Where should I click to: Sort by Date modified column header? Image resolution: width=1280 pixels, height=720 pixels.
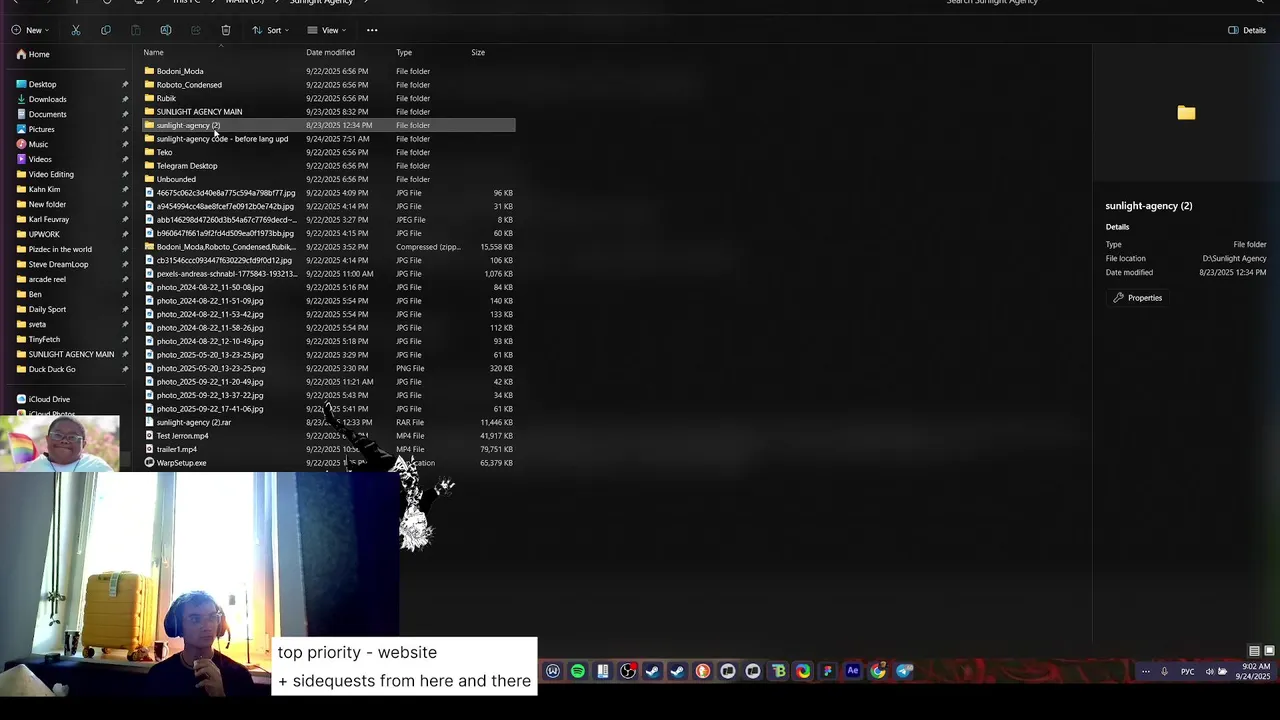330,52
